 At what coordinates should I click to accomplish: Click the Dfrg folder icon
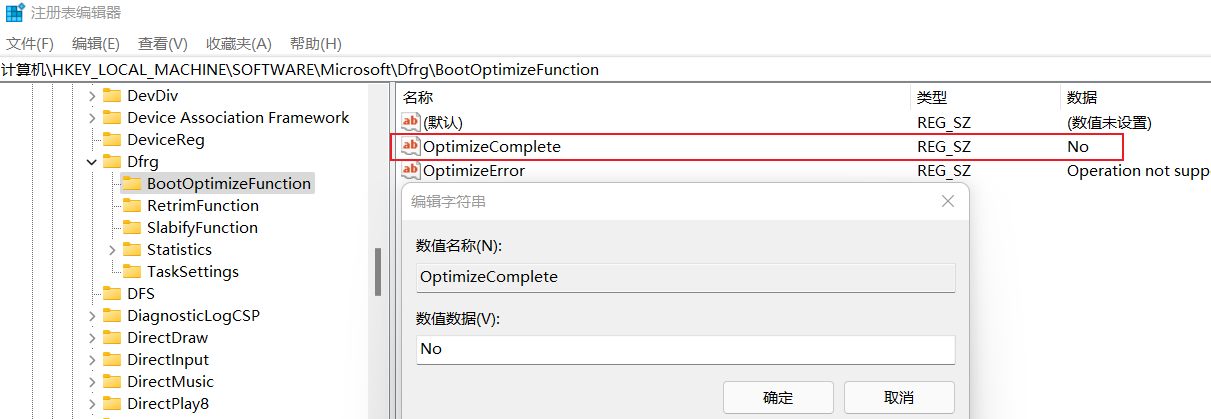click(x=112, y=162)
